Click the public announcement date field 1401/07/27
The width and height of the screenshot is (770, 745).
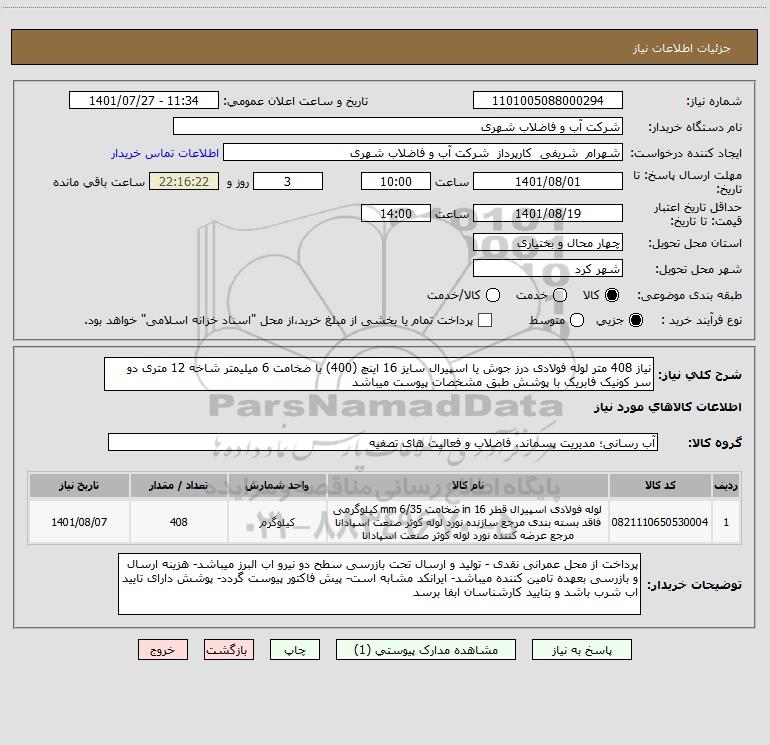tap(144, 100)
